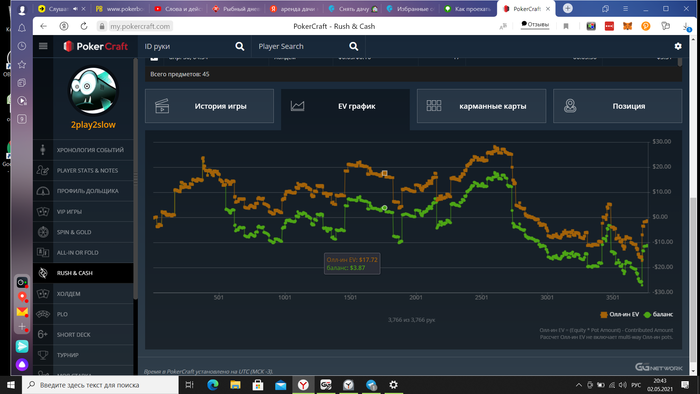
Task: Open browser history clock icon
Action: pos(21,46)
